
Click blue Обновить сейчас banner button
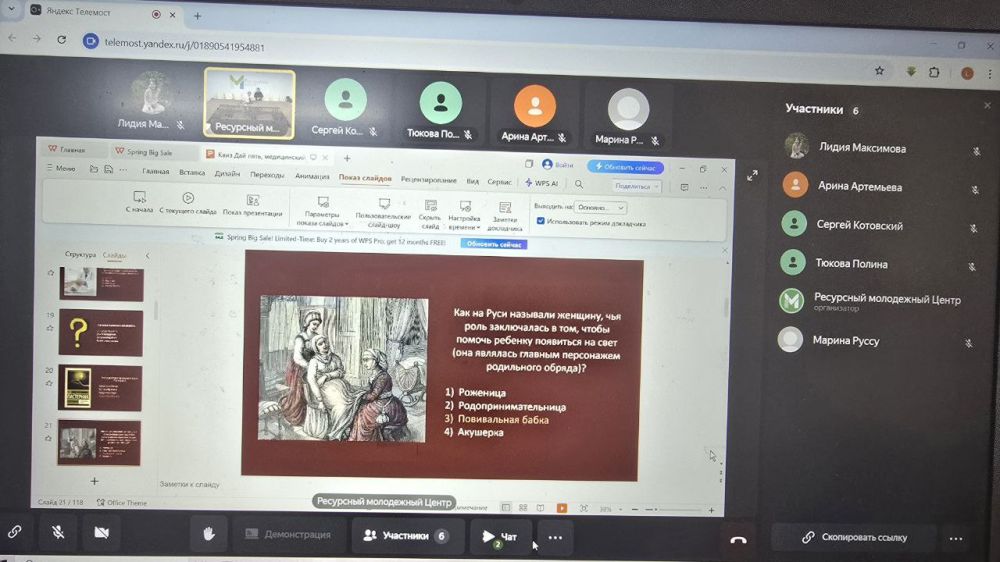(x=494, y=244)
